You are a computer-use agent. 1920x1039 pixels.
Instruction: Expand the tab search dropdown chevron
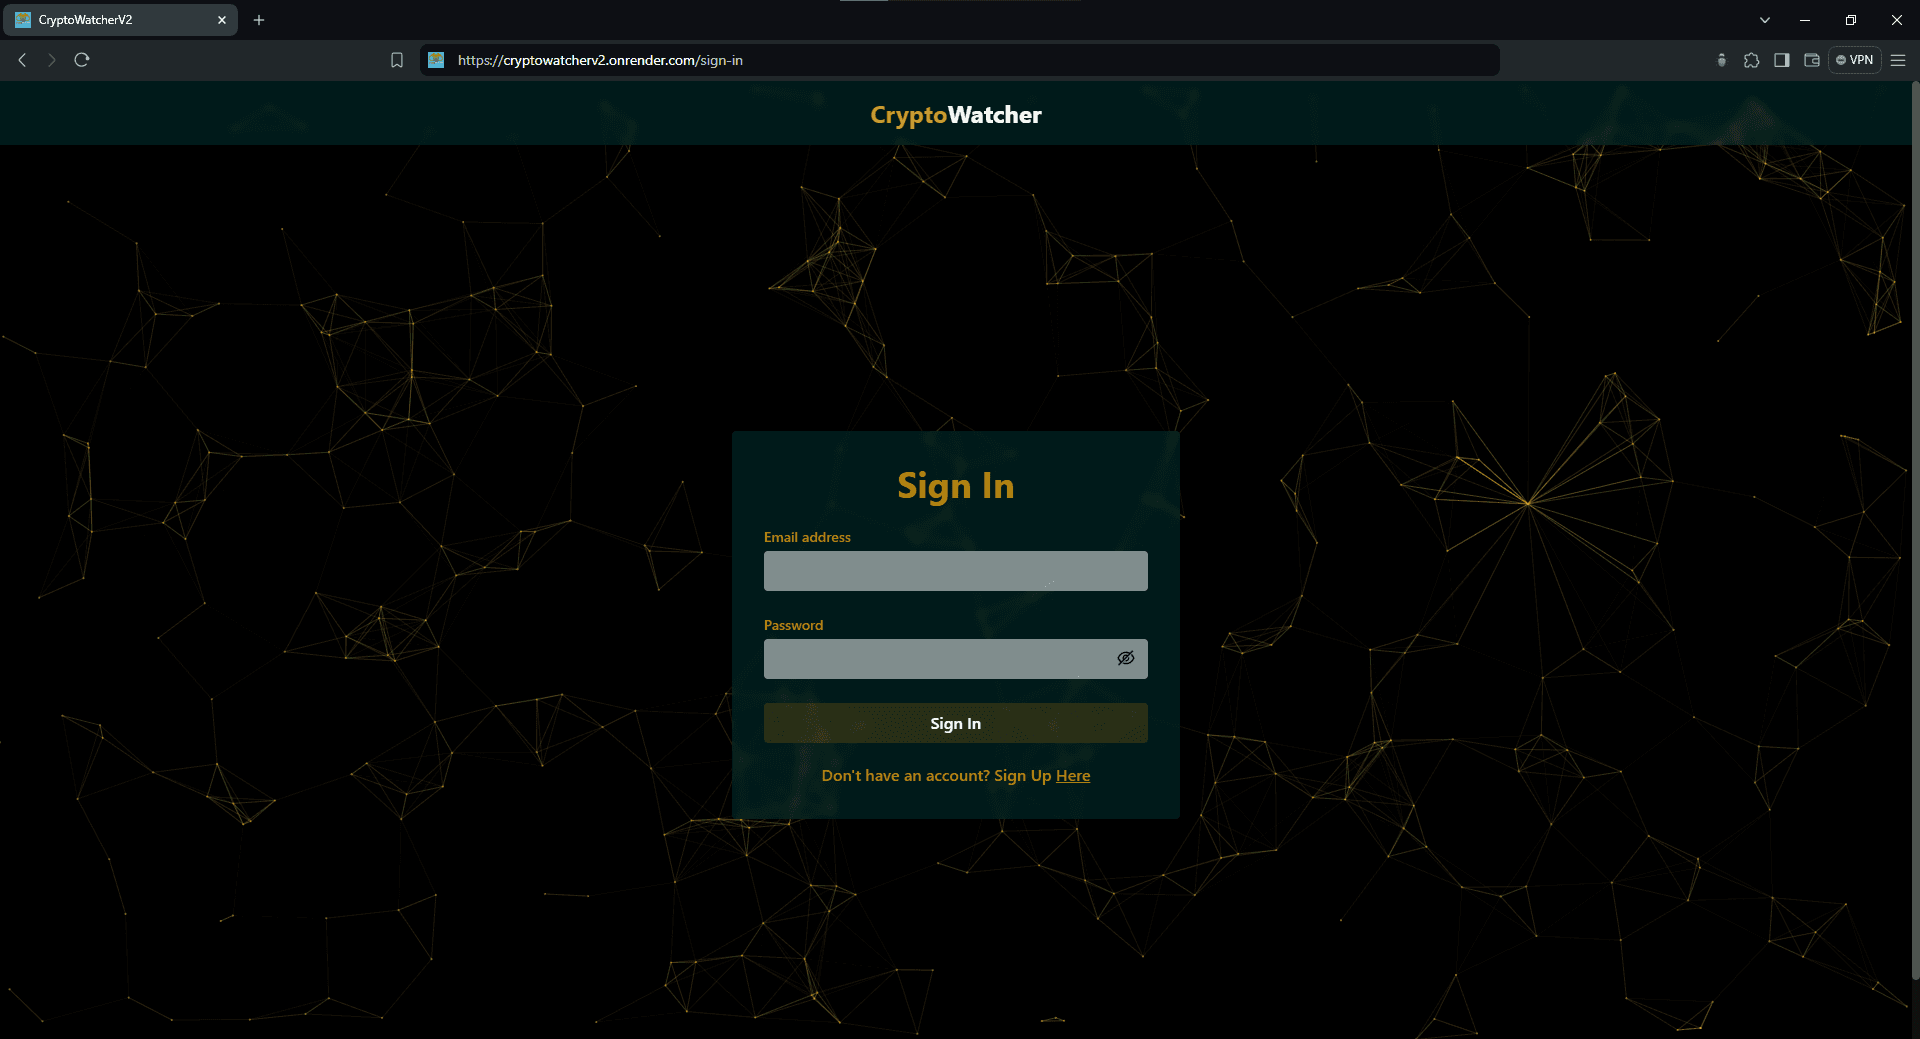tap(1765, 20)
